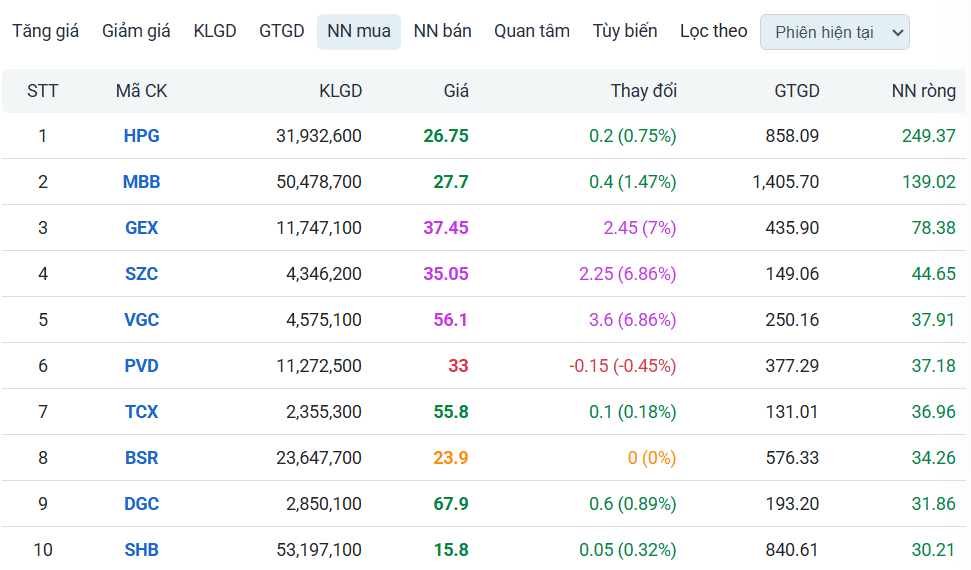The image size is (971, 570).
Task: Click the Mã CK column header
Action: click(x=141, y=91)
